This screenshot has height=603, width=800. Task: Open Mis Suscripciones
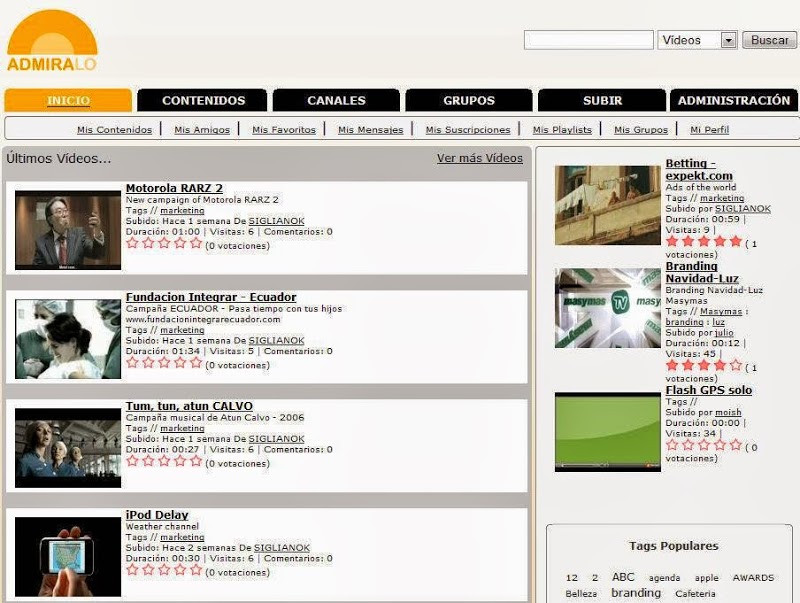click(x=468, y=130)
